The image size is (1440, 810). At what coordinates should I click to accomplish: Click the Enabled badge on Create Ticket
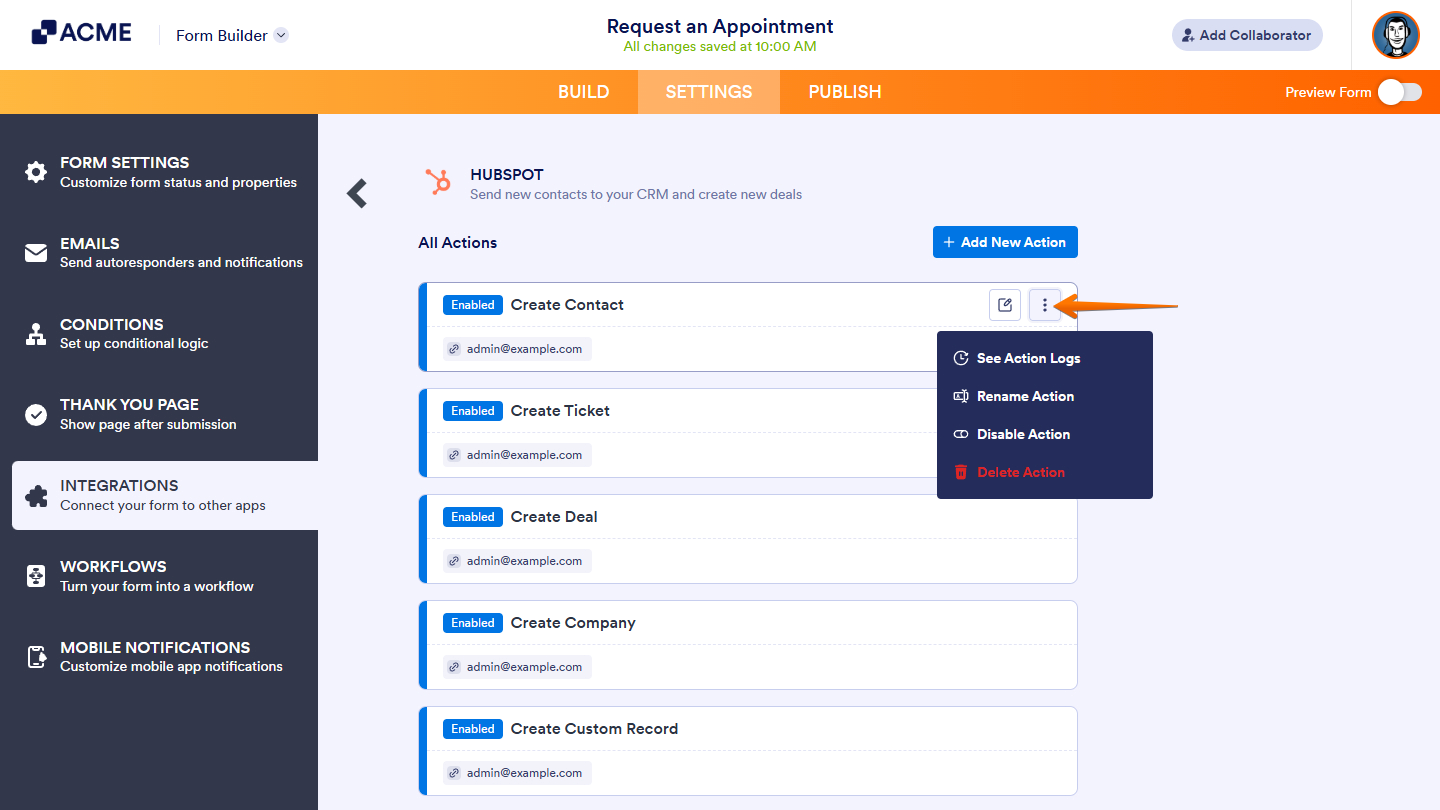(x=472, y=410)
